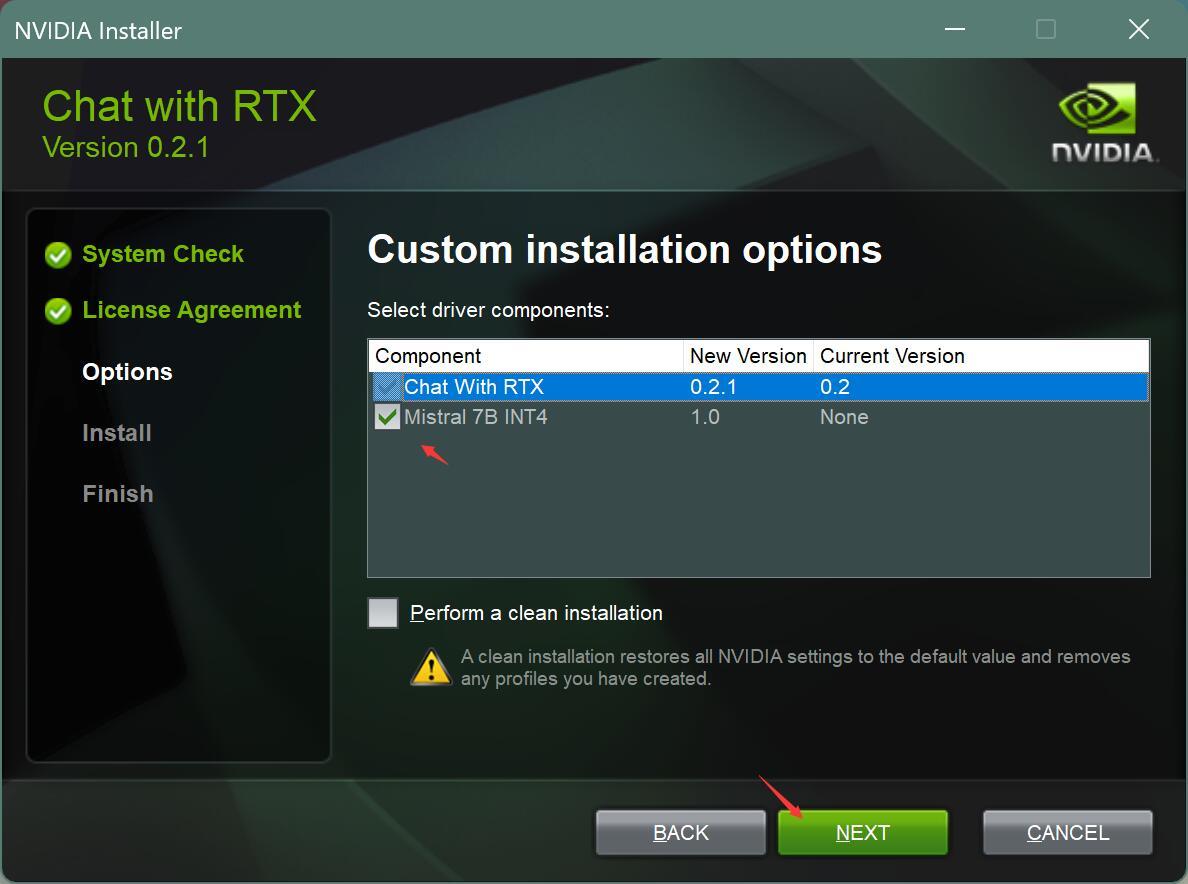Click current version 0.2 cell
The height and width of the screenshot is (884, 1188).
click(835, 387)
